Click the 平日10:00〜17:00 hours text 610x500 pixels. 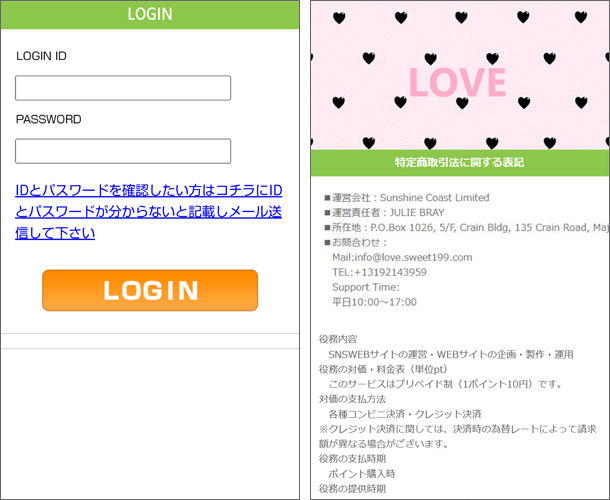point(374,302)
